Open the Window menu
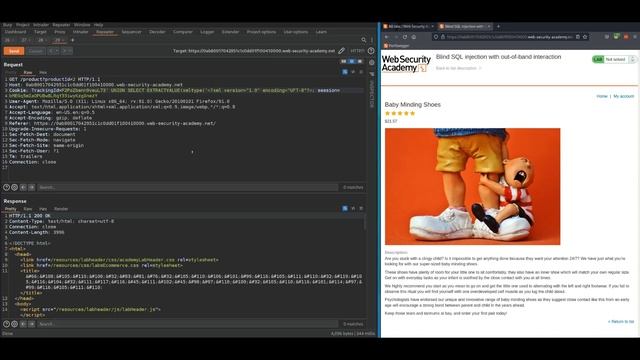The height and width of the screenshot is (360, 640). 82,25
